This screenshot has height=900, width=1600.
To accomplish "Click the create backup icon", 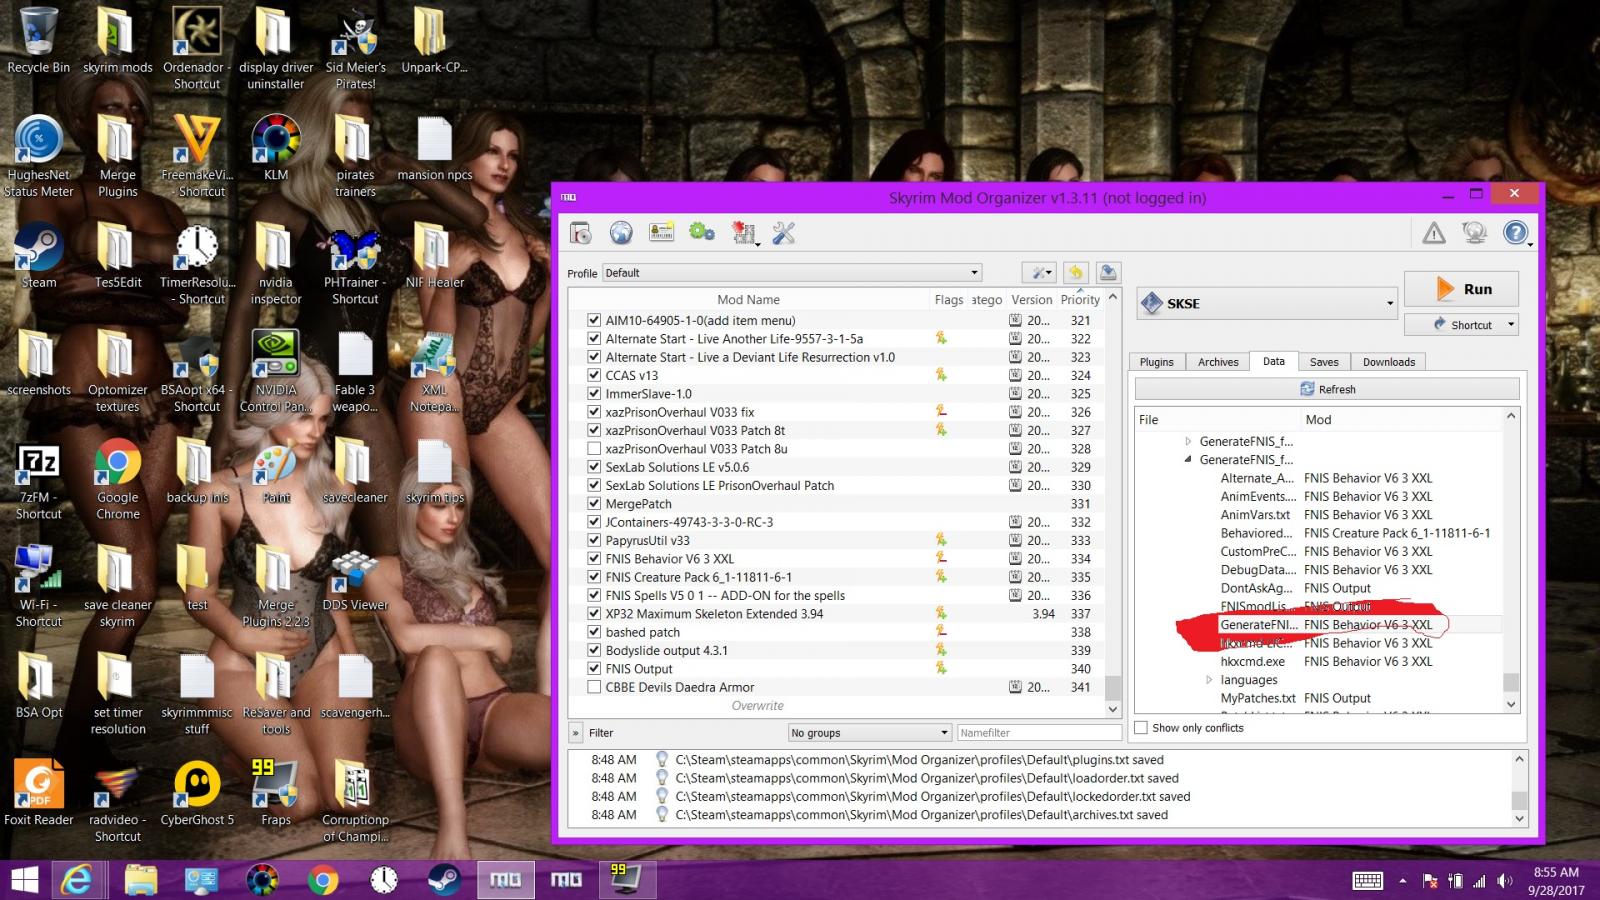I will coord(1108,273).
